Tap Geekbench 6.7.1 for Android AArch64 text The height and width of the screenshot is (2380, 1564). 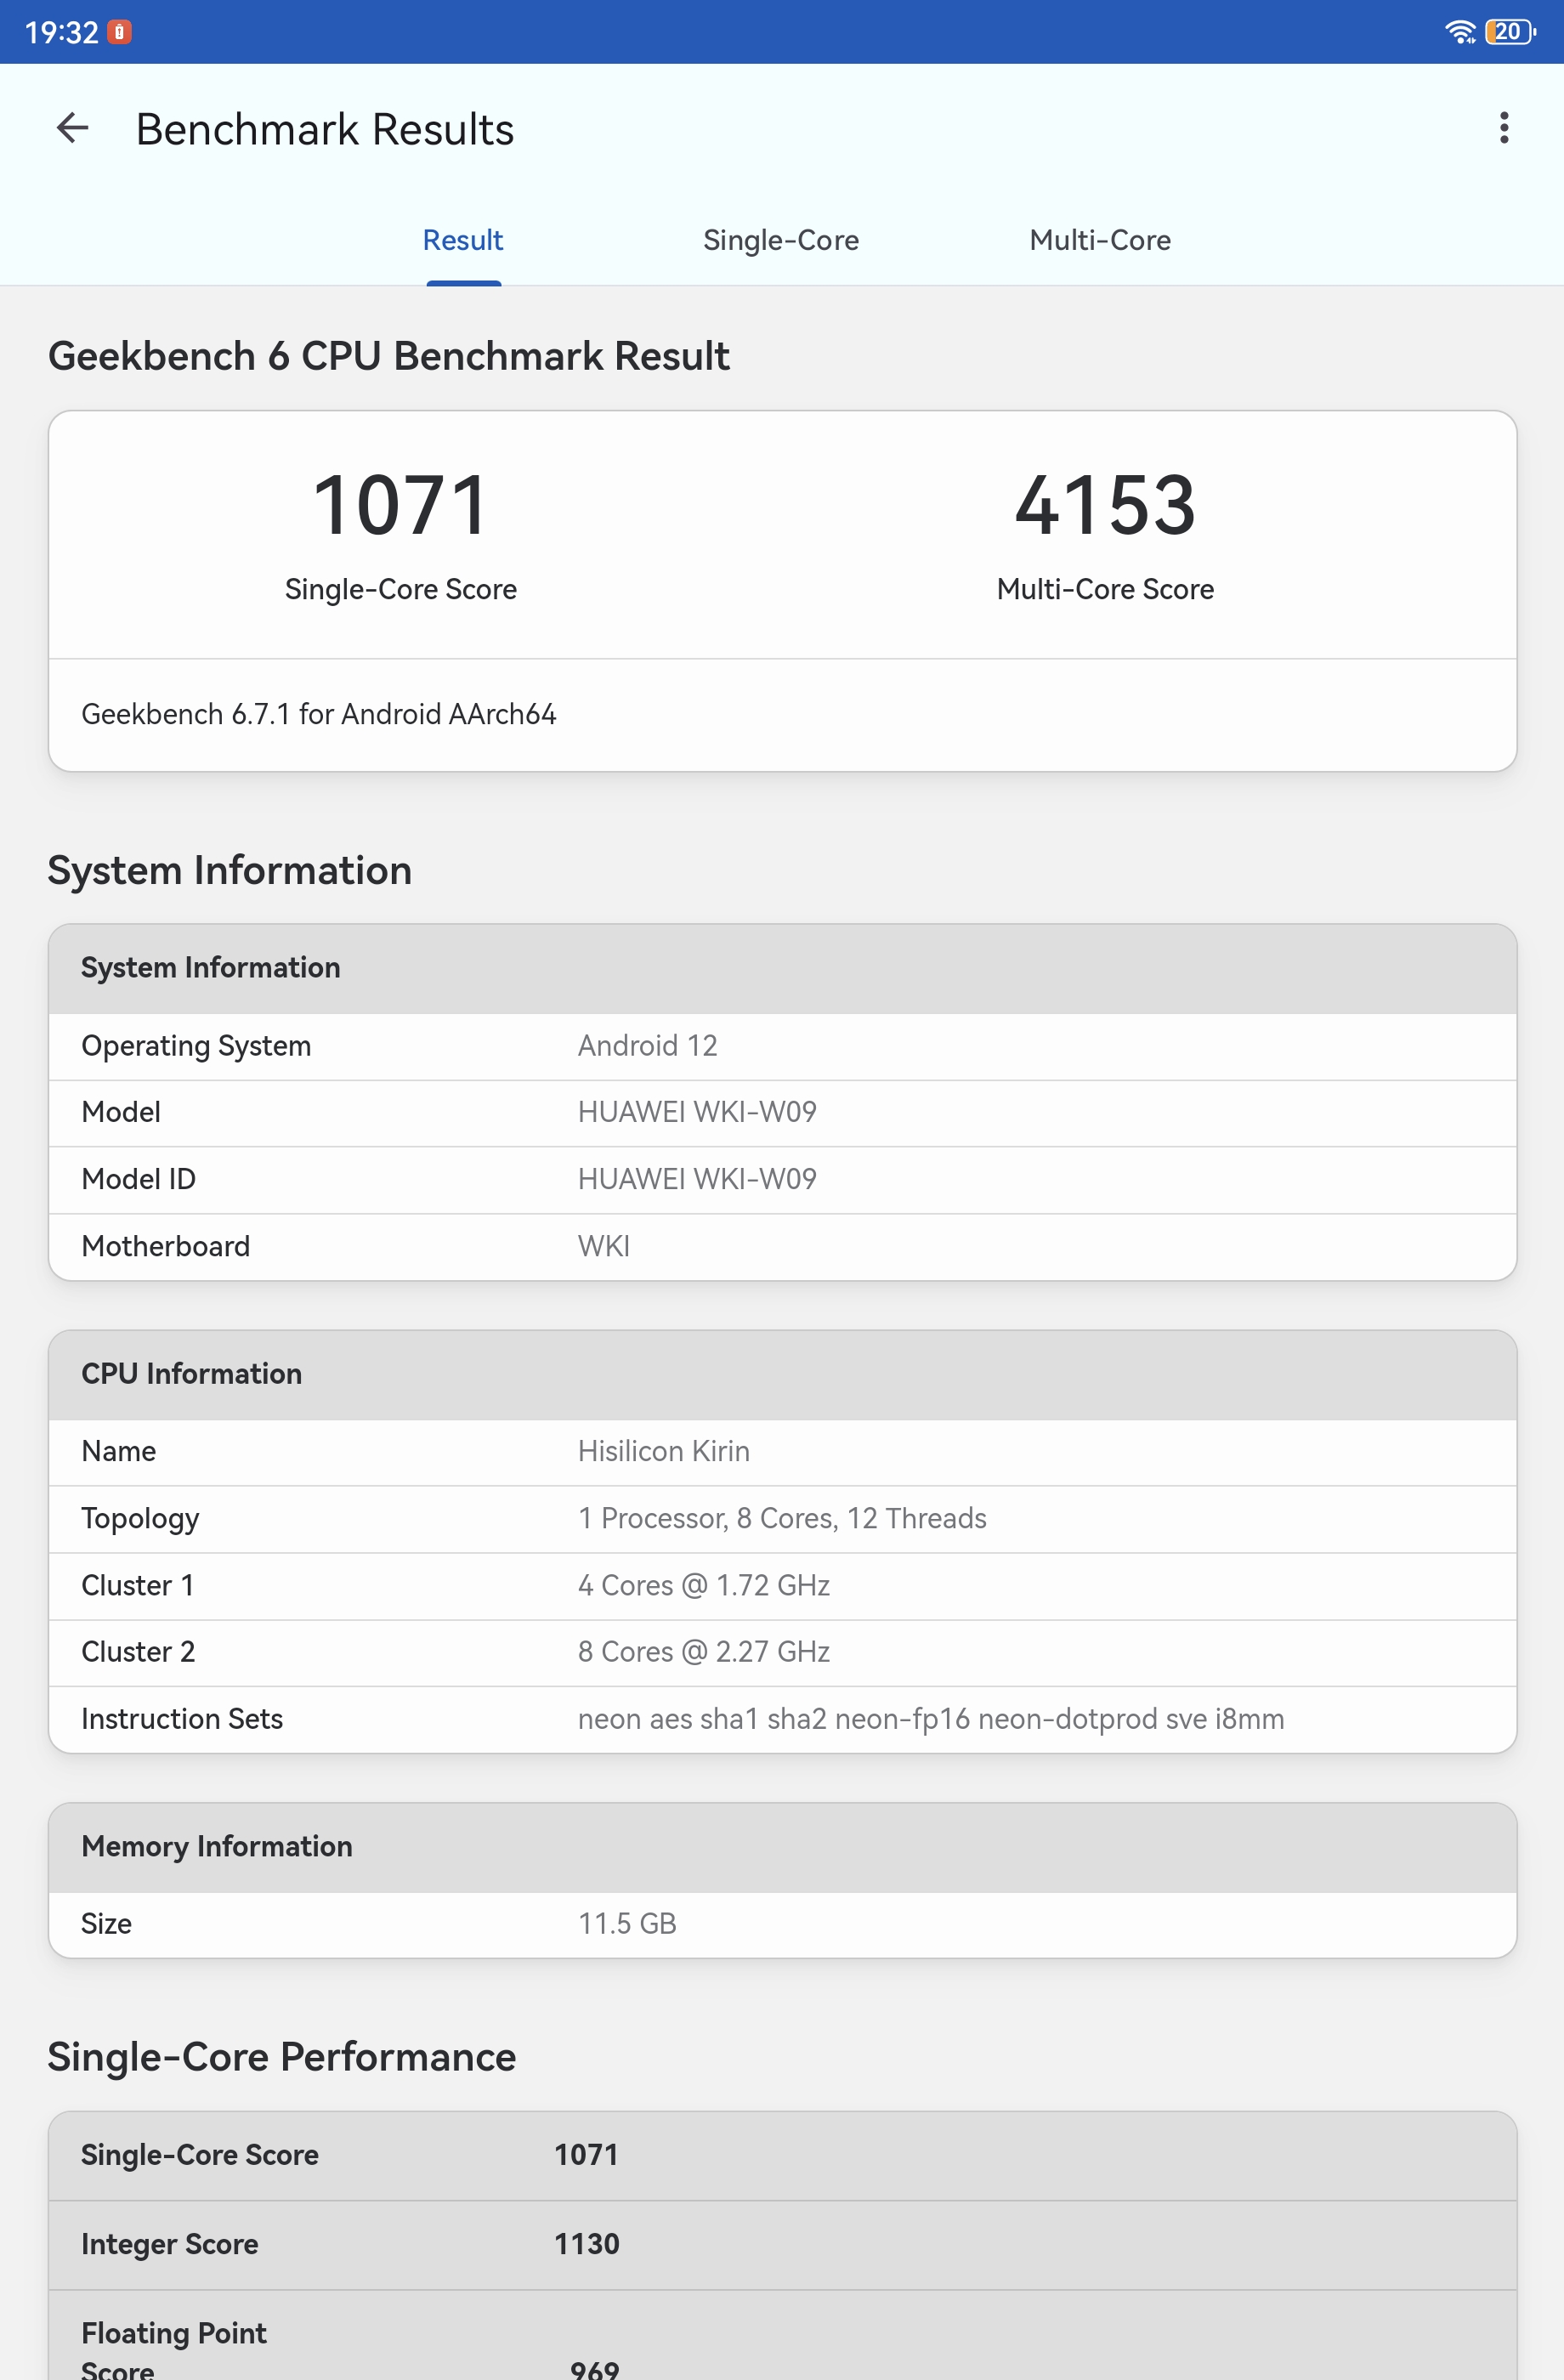coord(319,714)
